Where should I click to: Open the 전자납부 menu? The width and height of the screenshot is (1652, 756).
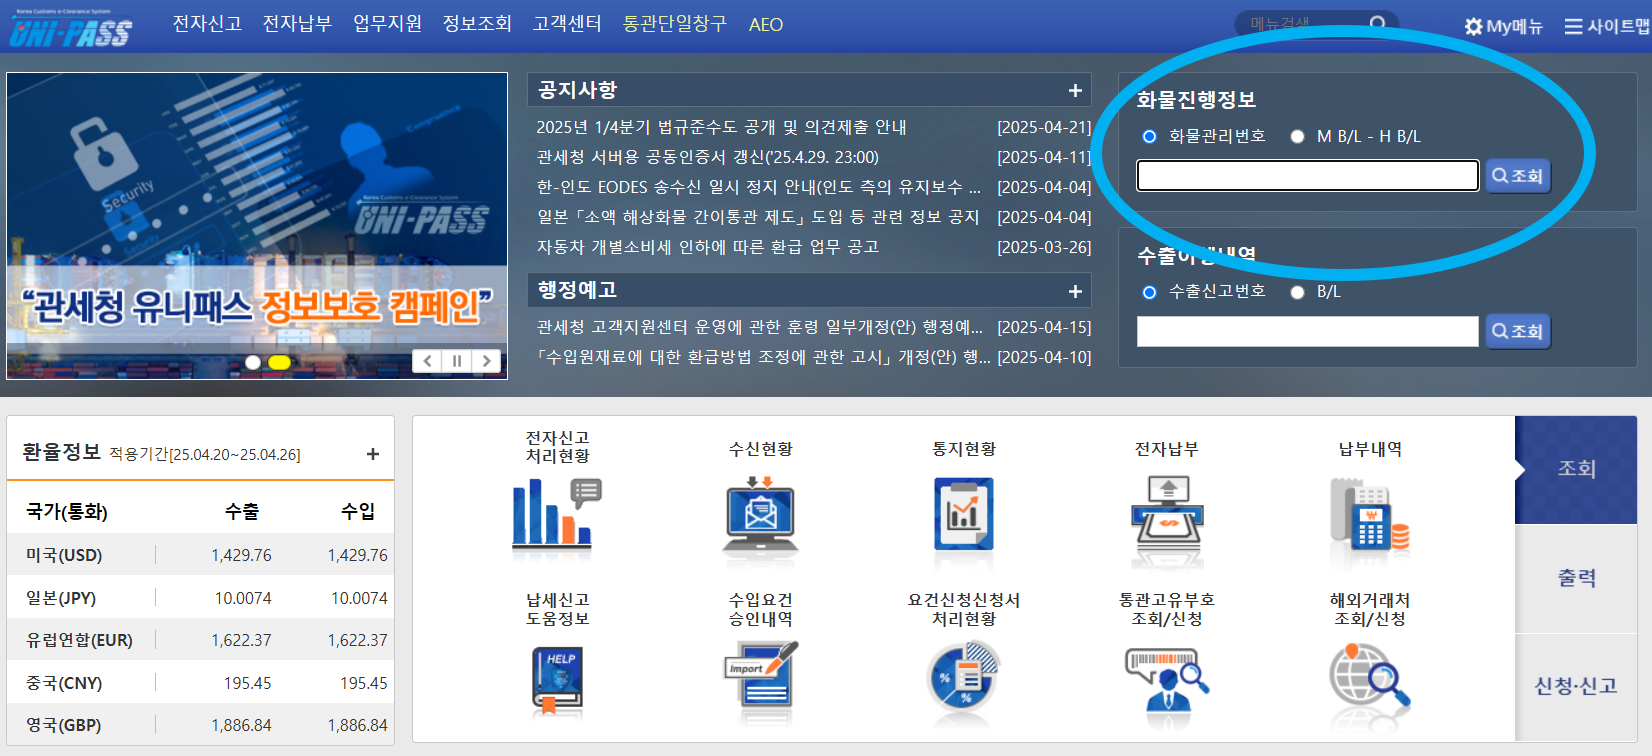[x=297, y=24]
